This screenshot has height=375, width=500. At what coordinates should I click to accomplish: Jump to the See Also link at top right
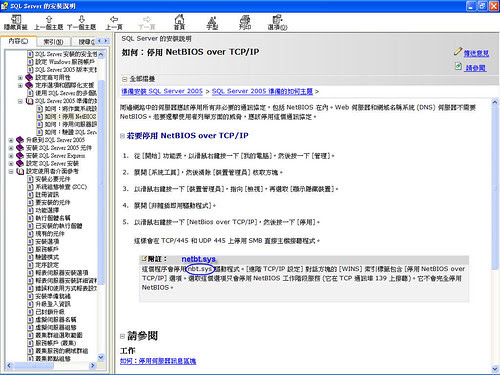[x=476, y=68]
